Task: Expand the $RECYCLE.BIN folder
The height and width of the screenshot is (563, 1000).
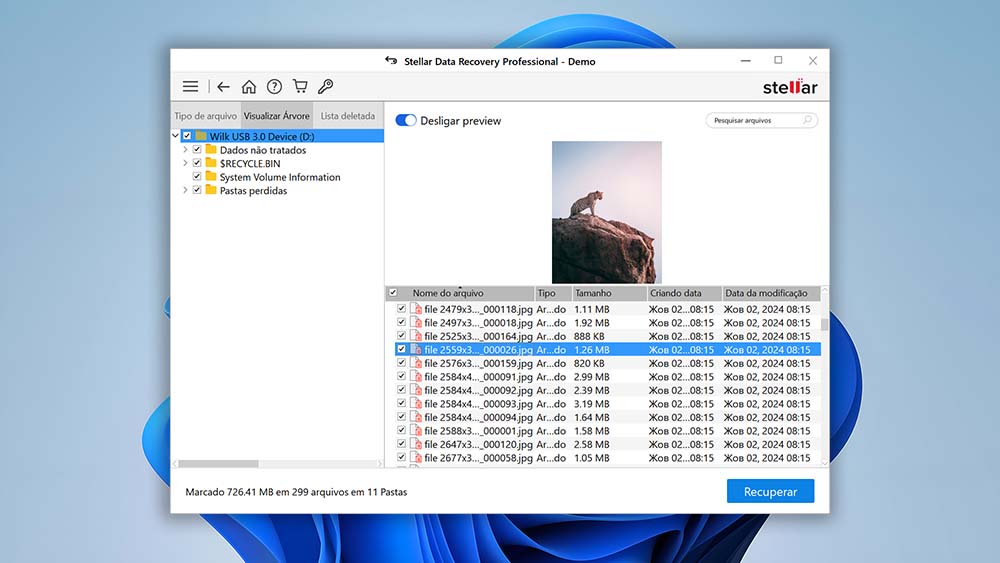Action: pos(185,163)
